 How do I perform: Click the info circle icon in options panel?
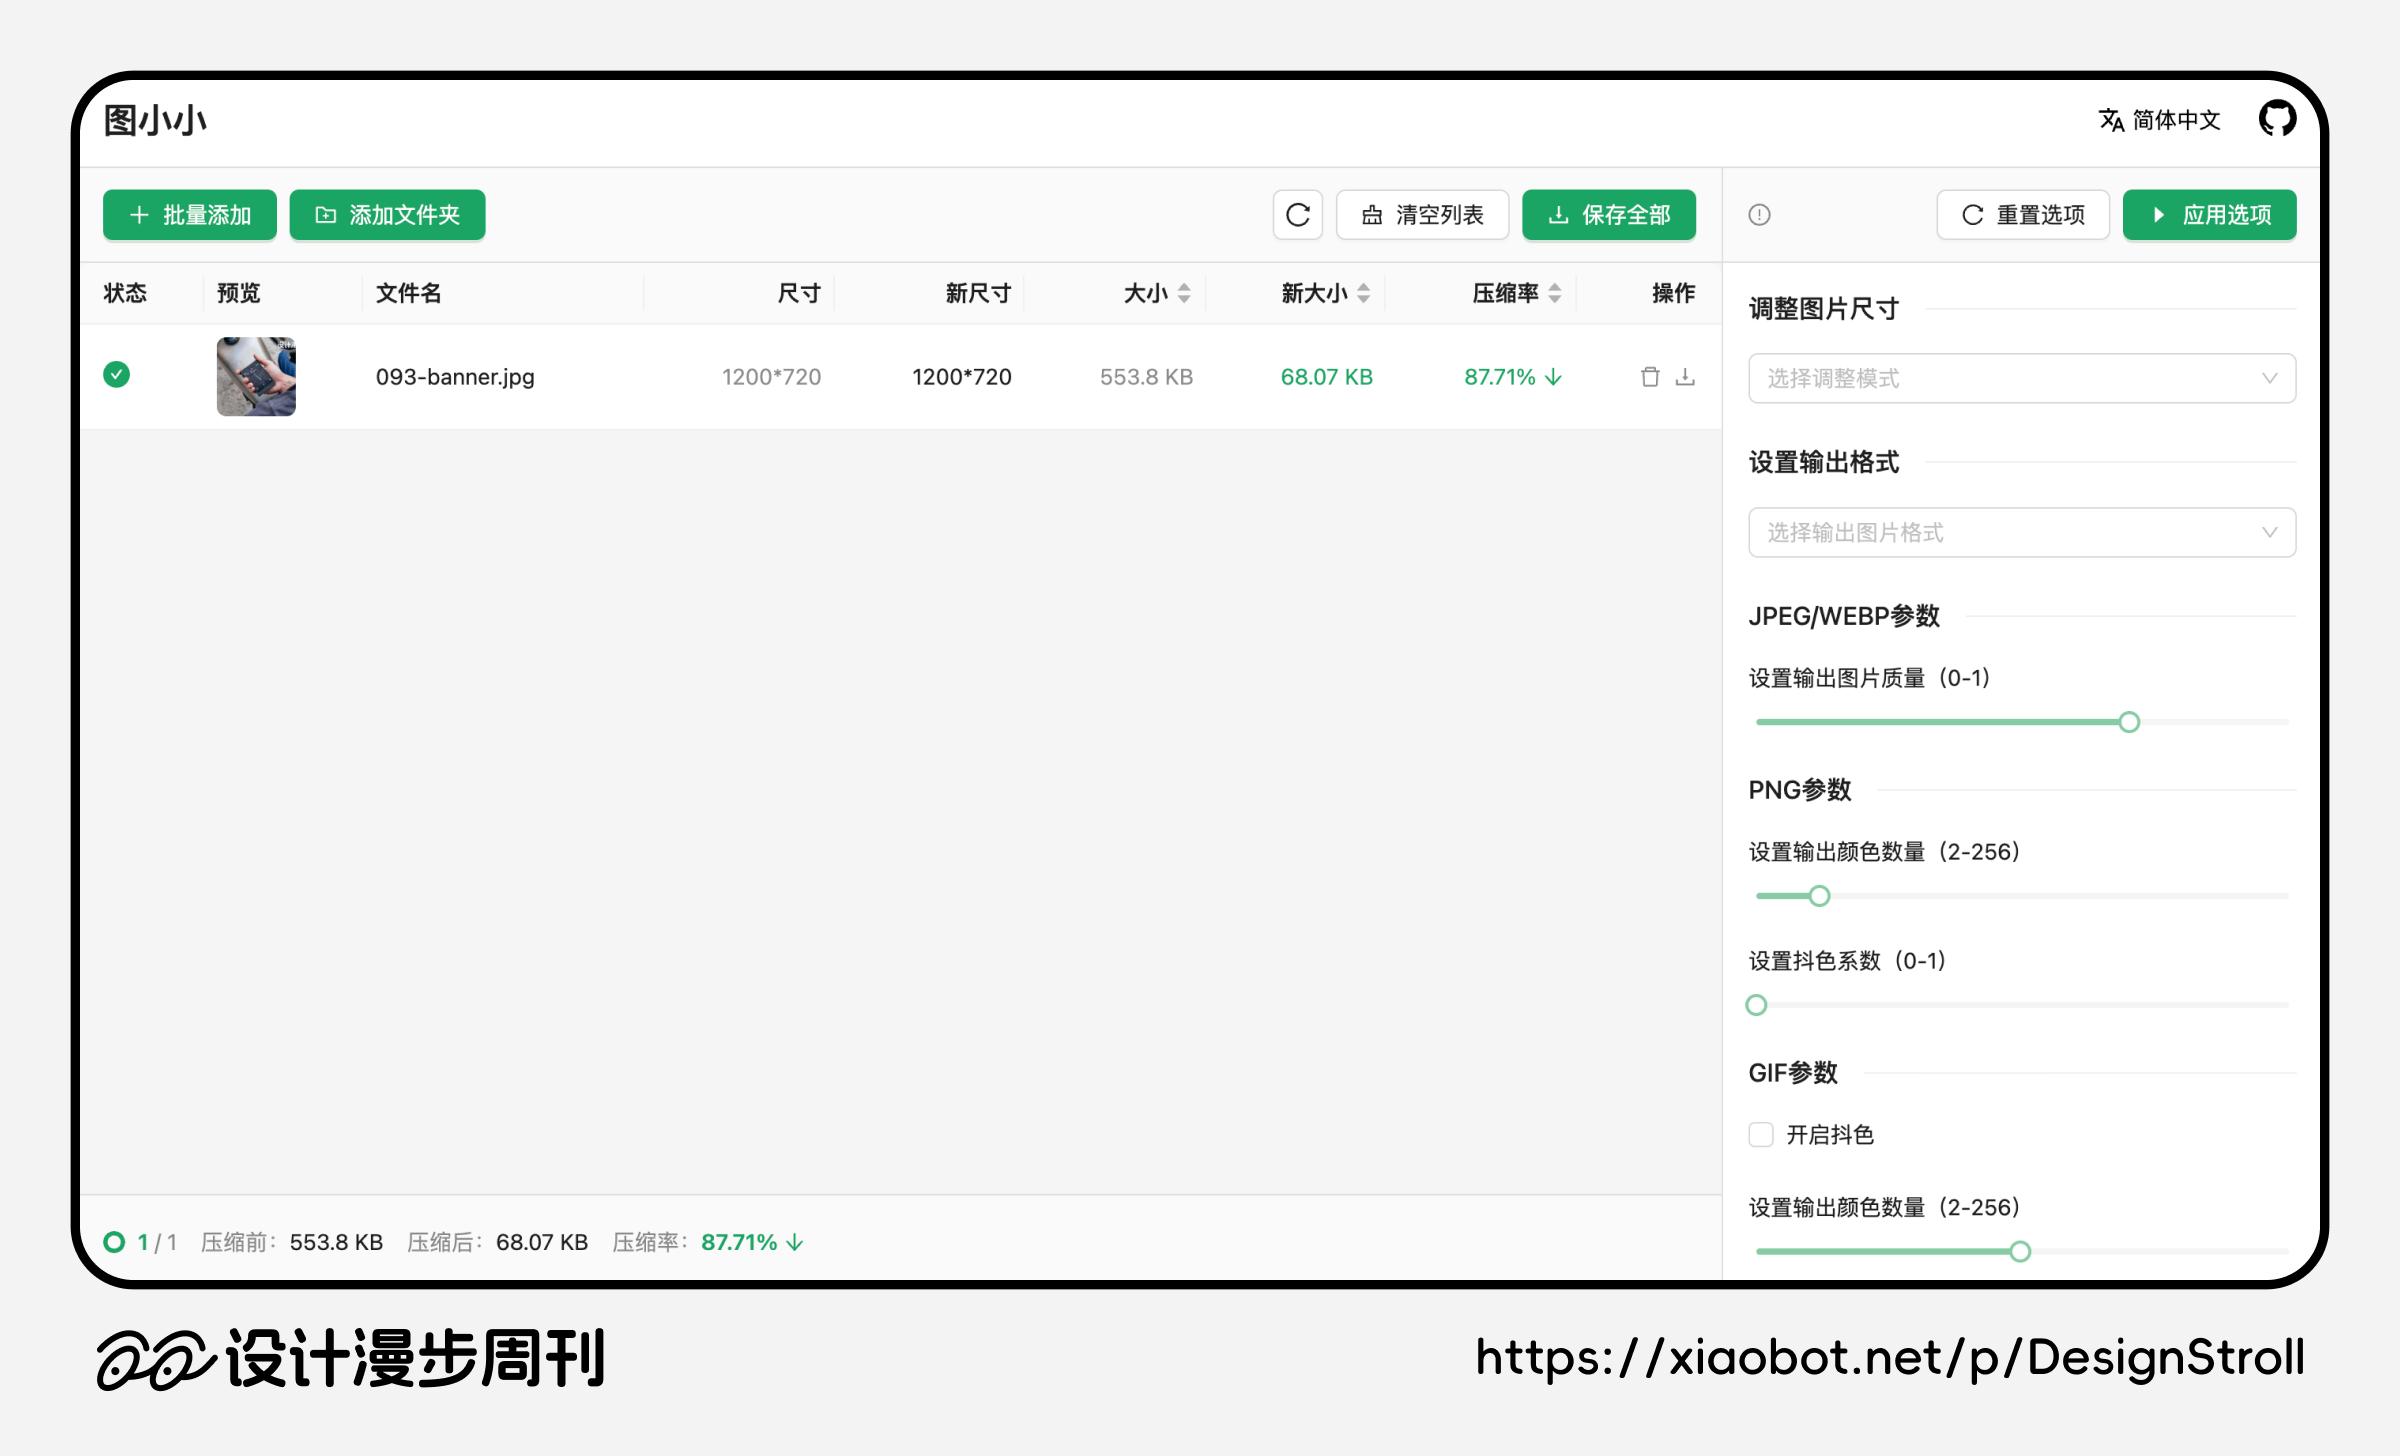pos(1759,215)
